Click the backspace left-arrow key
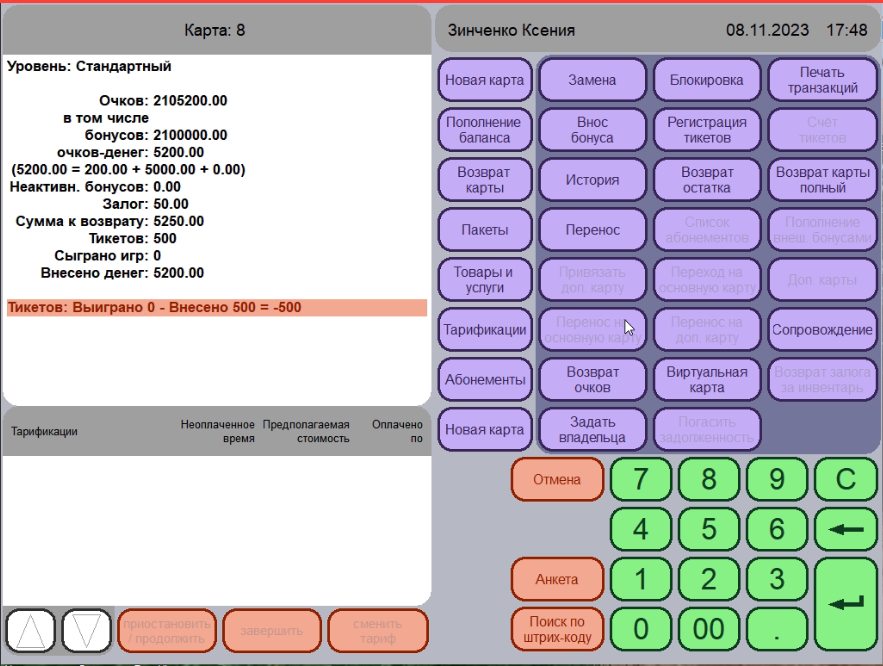Image resolution: width=883 pixels, height=666 pixels. (x=845, y=529)
